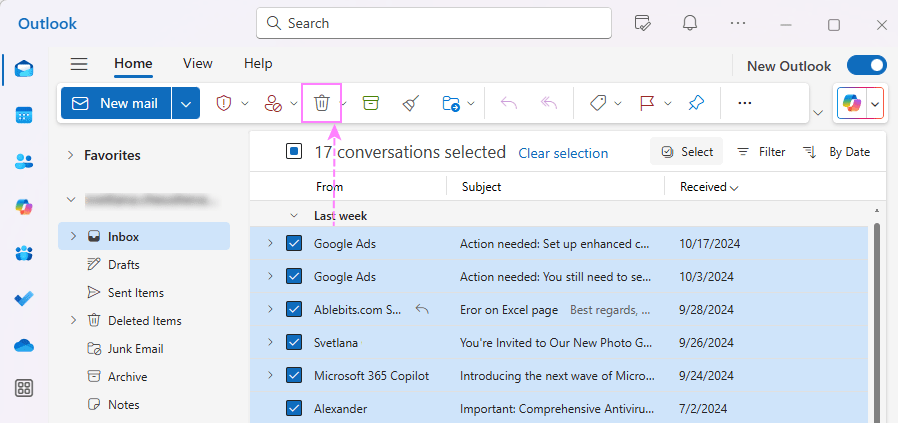The width and height of the screenshot is (898, 423).
Task: Archive the selected conversations
Action: click(x=371, y=103)
